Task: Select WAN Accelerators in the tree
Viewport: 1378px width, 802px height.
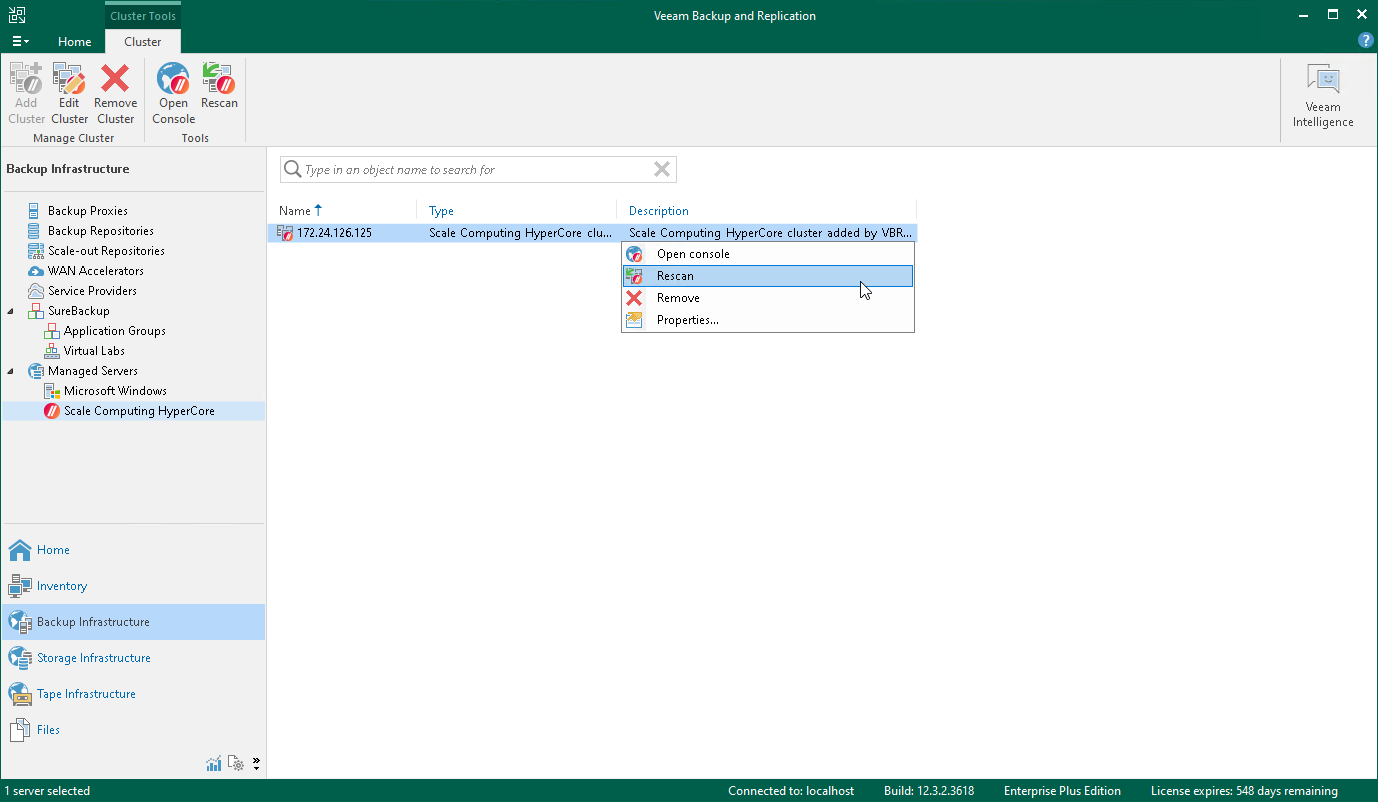Action: [x=96, y=271]
